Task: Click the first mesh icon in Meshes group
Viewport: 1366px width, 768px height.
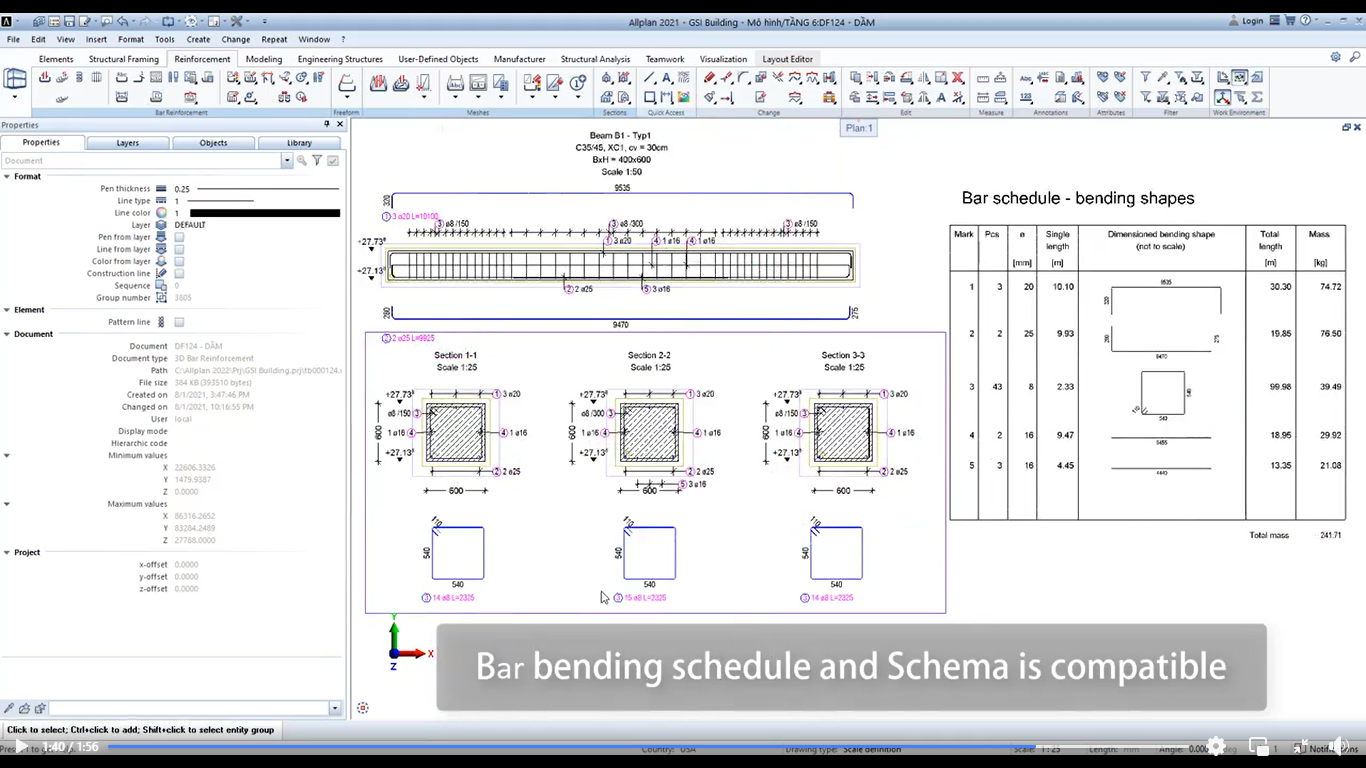Action: [x=378, y=84]
